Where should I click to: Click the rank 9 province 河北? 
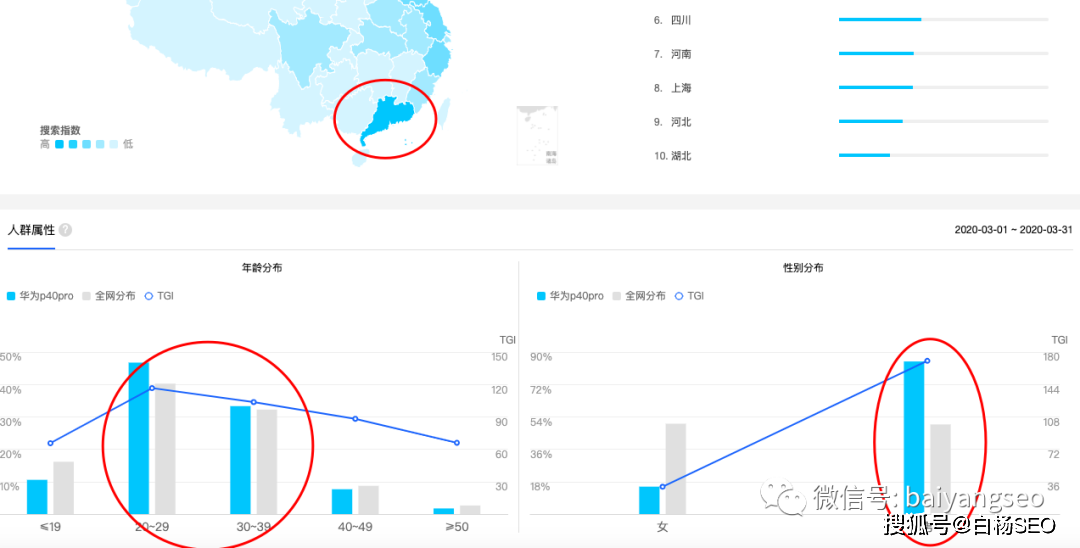coord(681,122)
